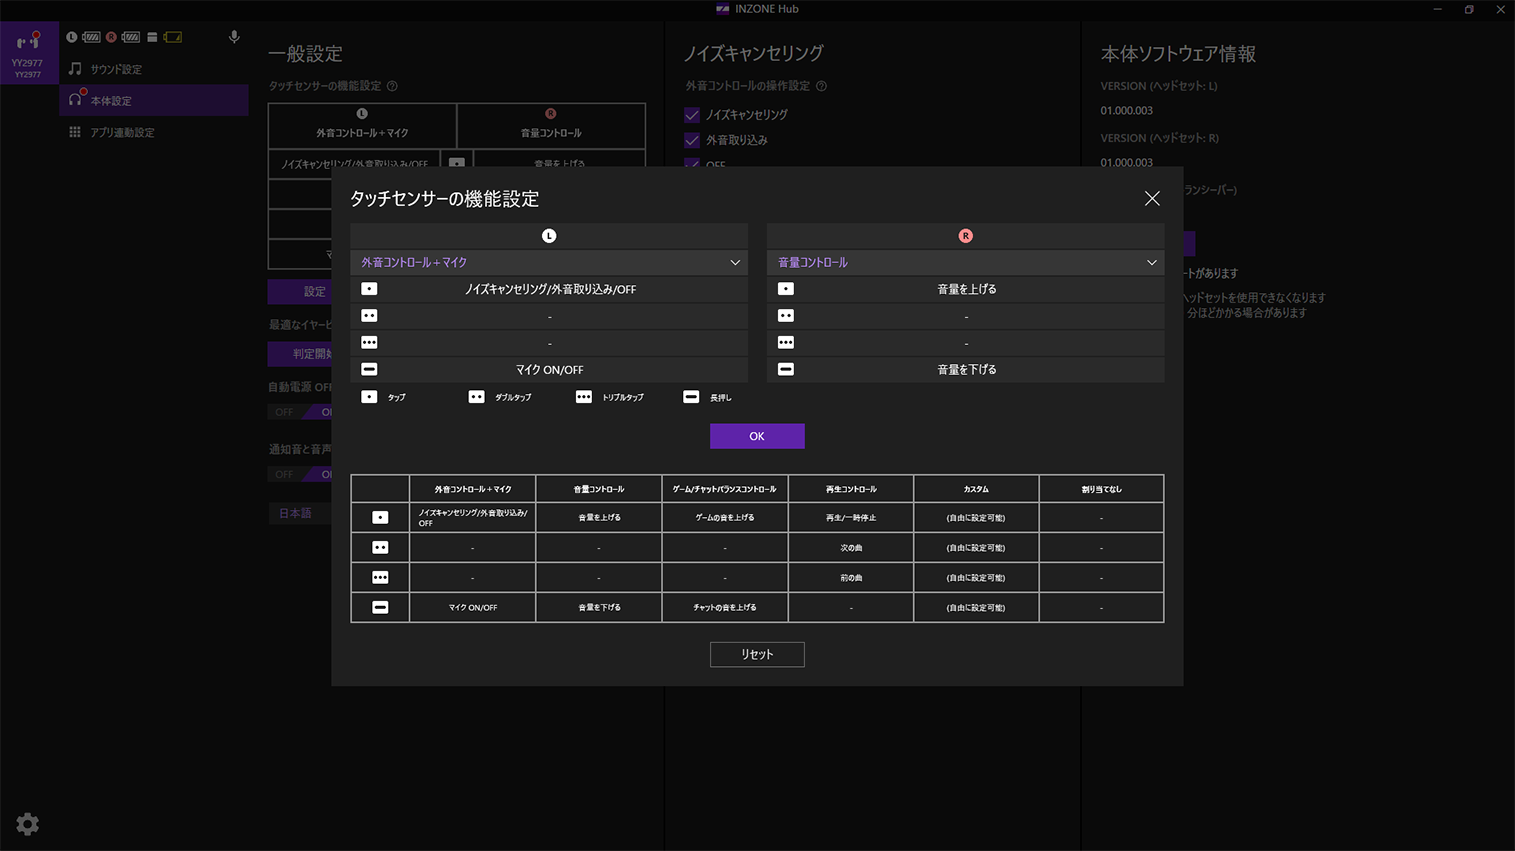1515x851 pixels.
Task: Click the リセット button
Action: coord(757,654)
